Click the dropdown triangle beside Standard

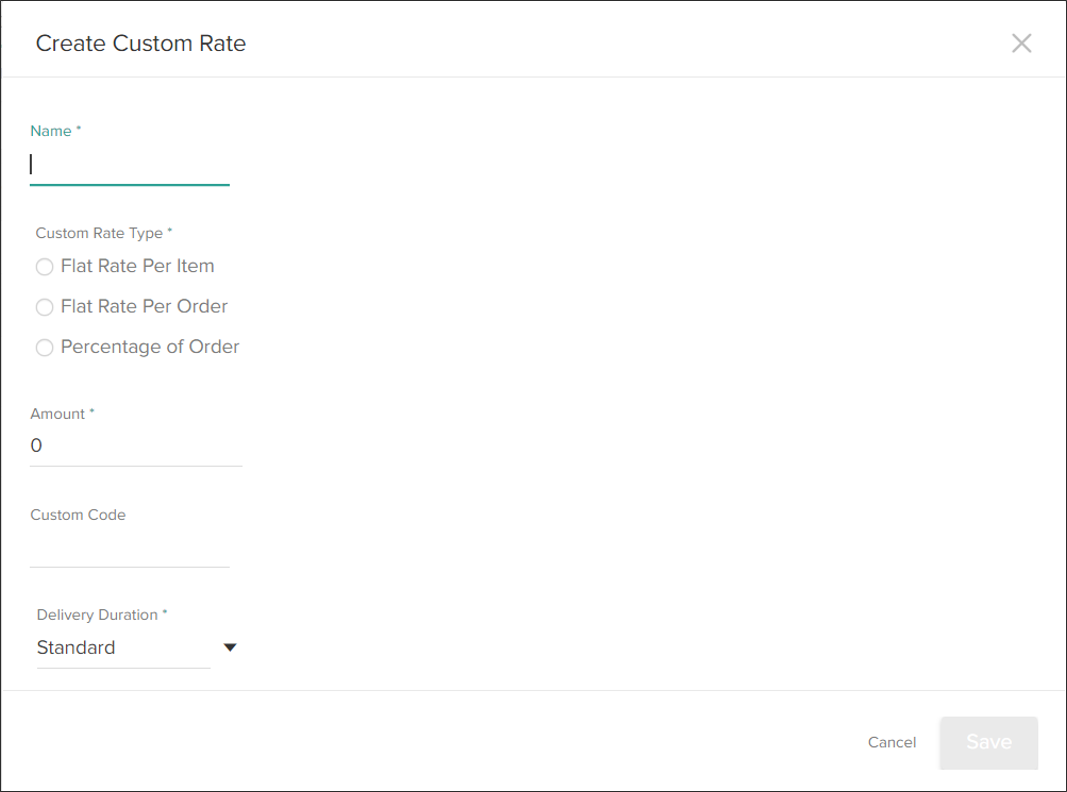[x=230, y=647]
